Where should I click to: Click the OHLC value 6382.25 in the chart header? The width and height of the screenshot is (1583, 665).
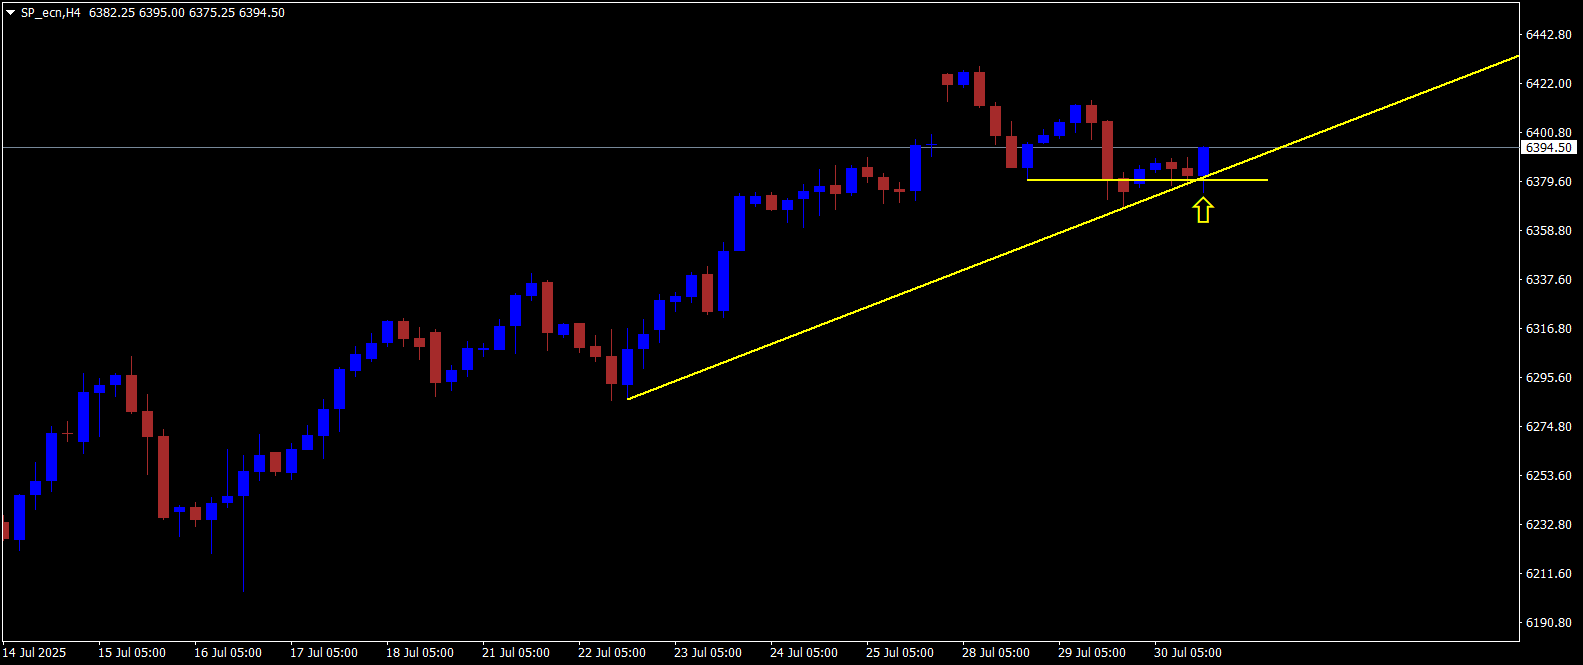(111, 13)
